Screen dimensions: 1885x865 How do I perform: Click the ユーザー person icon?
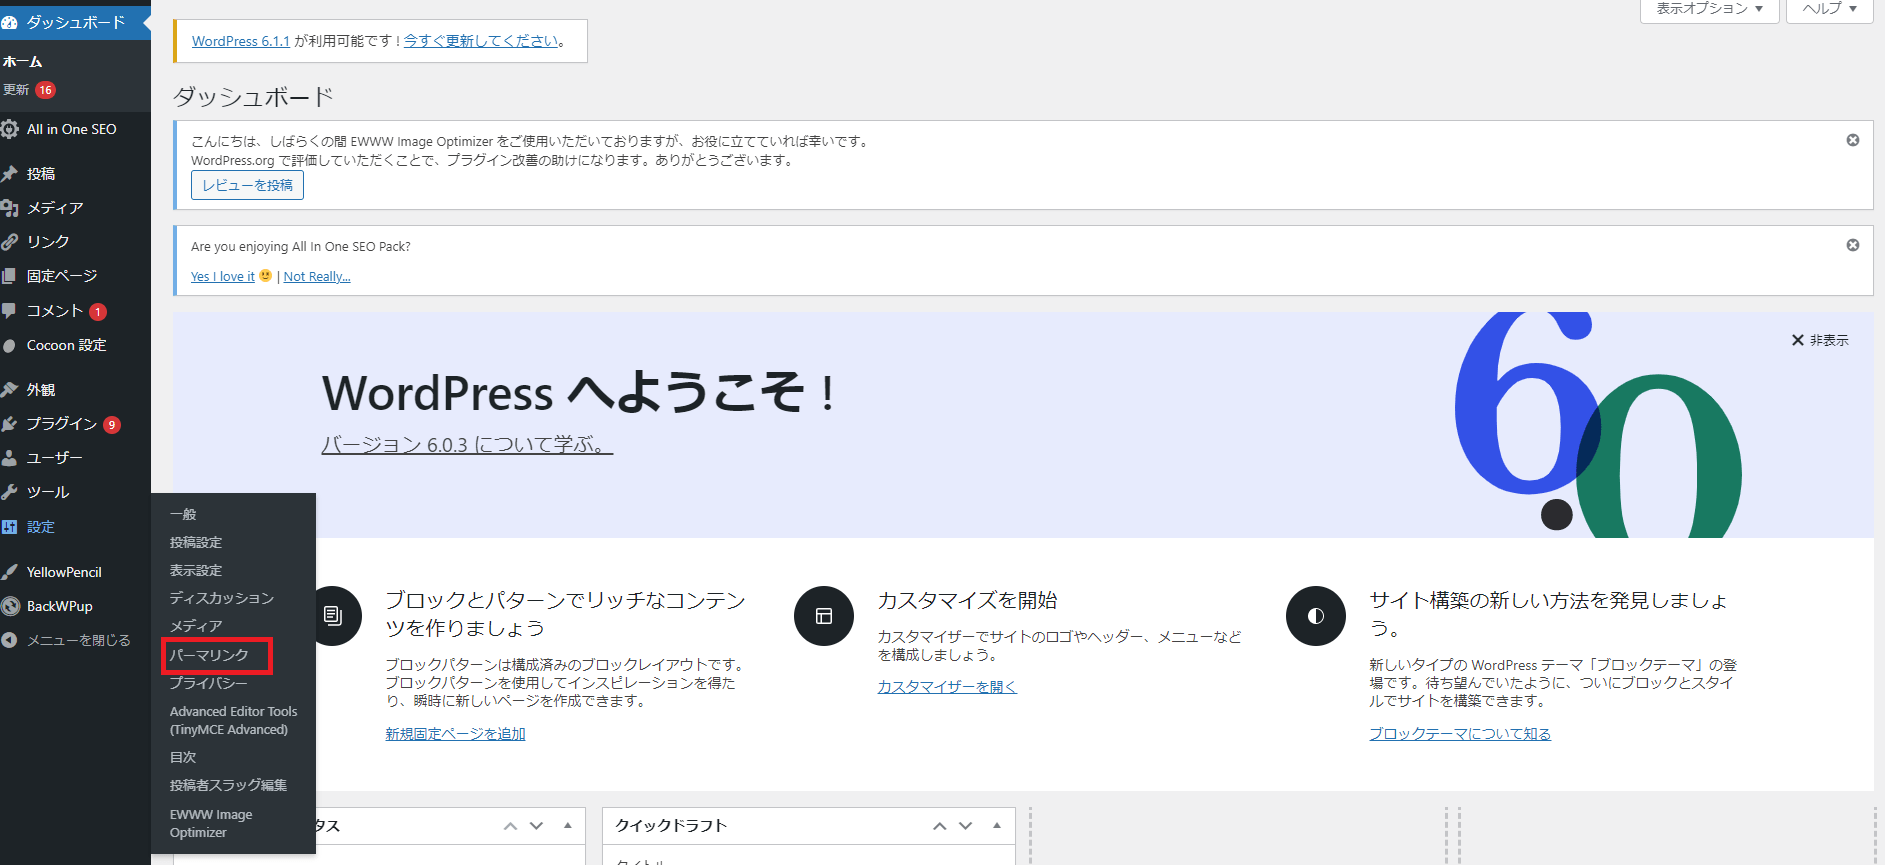(10, 458)
